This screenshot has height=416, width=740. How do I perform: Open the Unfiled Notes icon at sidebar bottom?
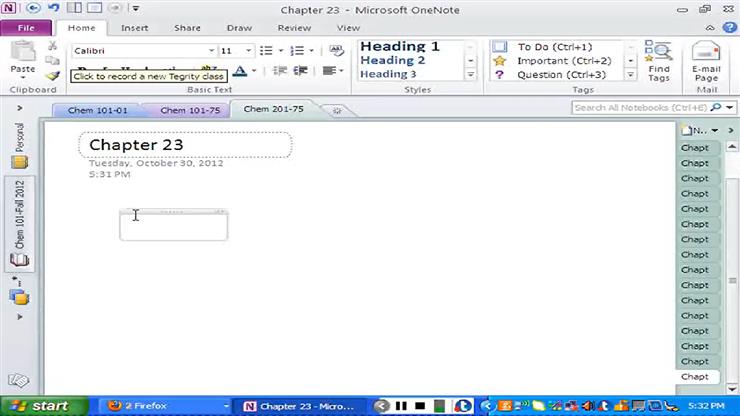(19, 380)
